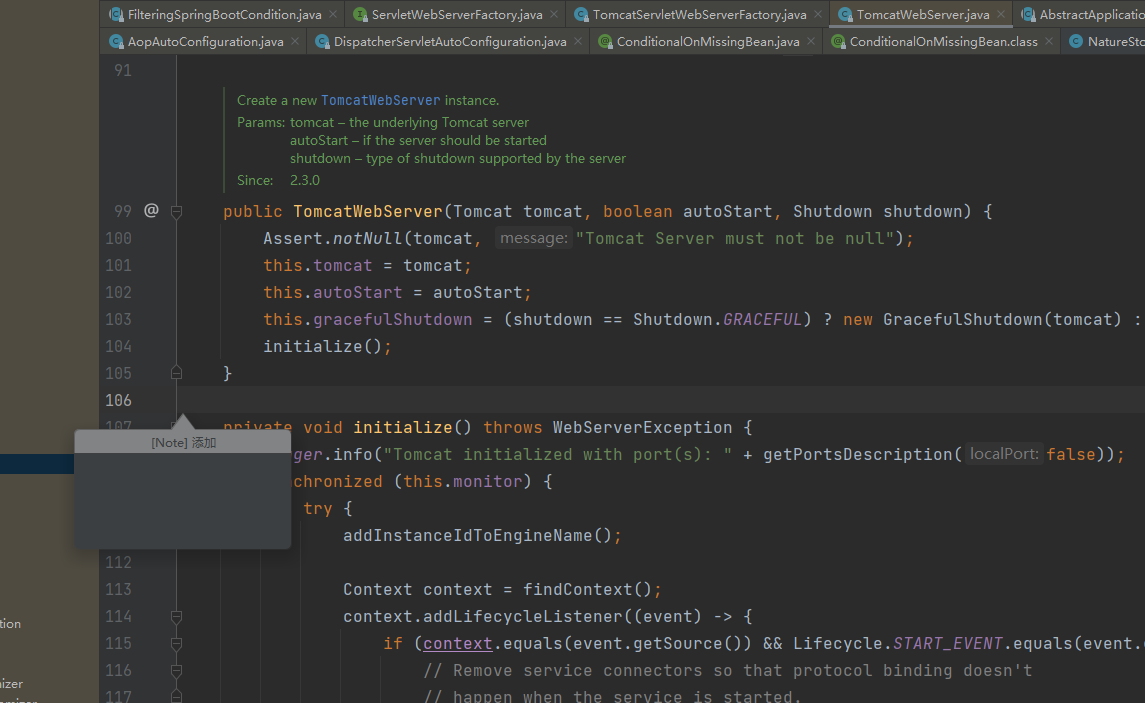This screenshot has height=703, width=1145.
Task: Open the DispatcherServletAutoConfiguration.java tab
Action: pyautogui.click(x=450, y=42)
